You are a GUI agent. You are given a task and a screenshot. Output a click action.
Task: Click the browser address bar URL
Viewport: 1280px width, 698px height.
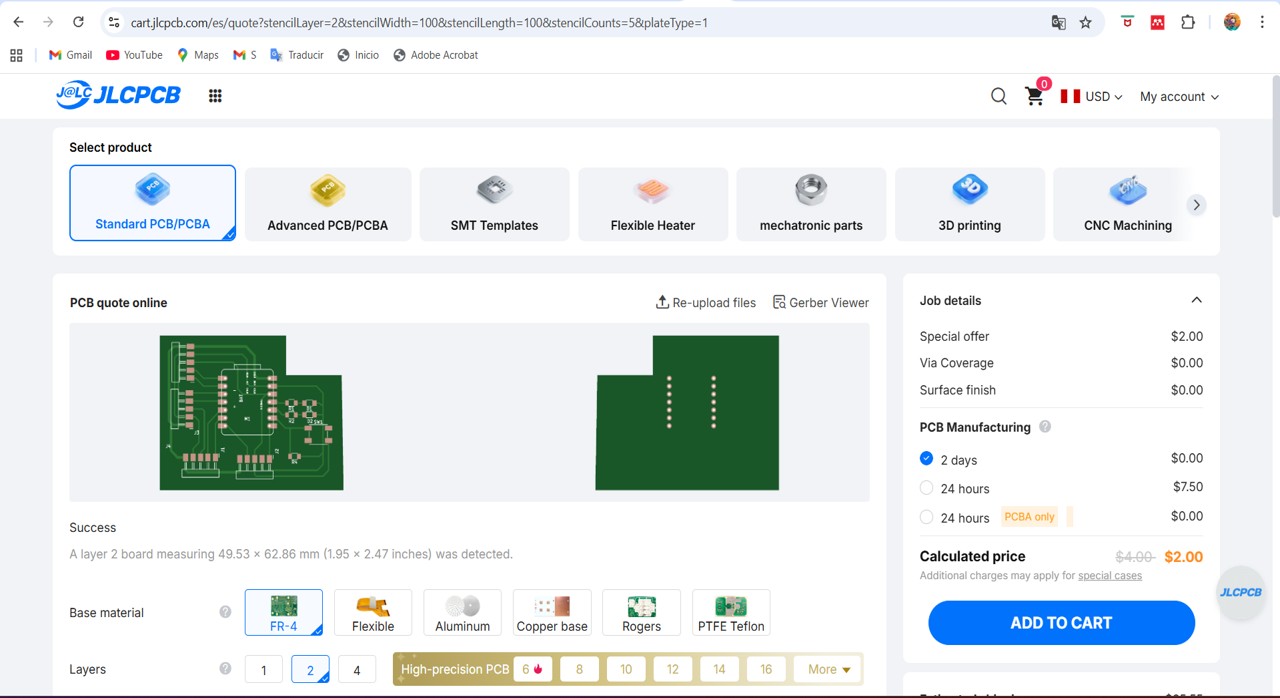click(419, 22)
